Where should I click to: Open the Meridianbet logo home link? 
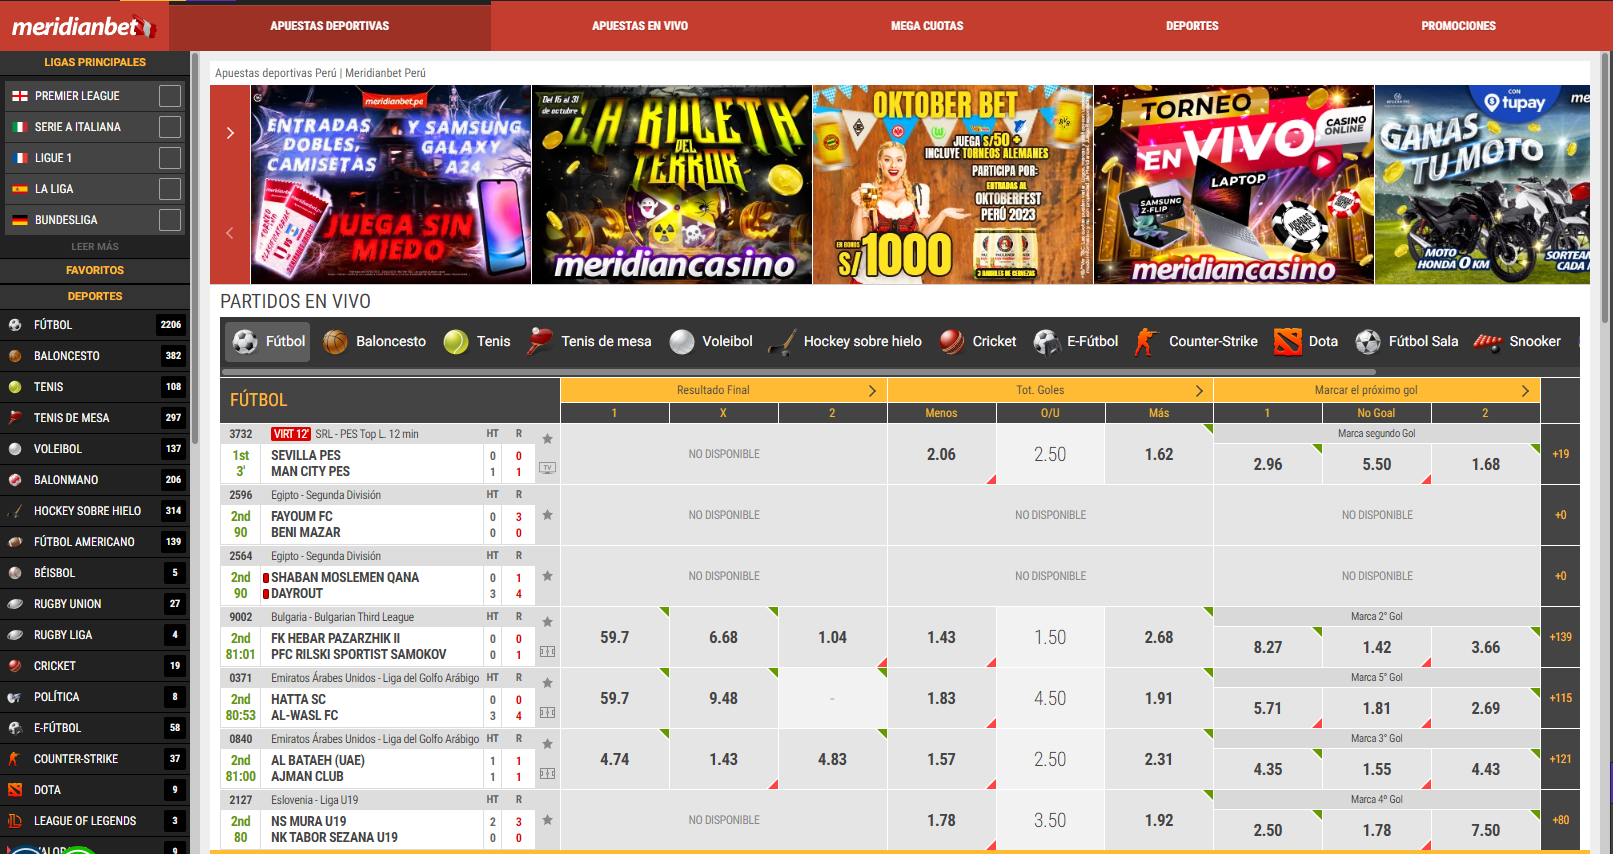[x=84, y=27]
